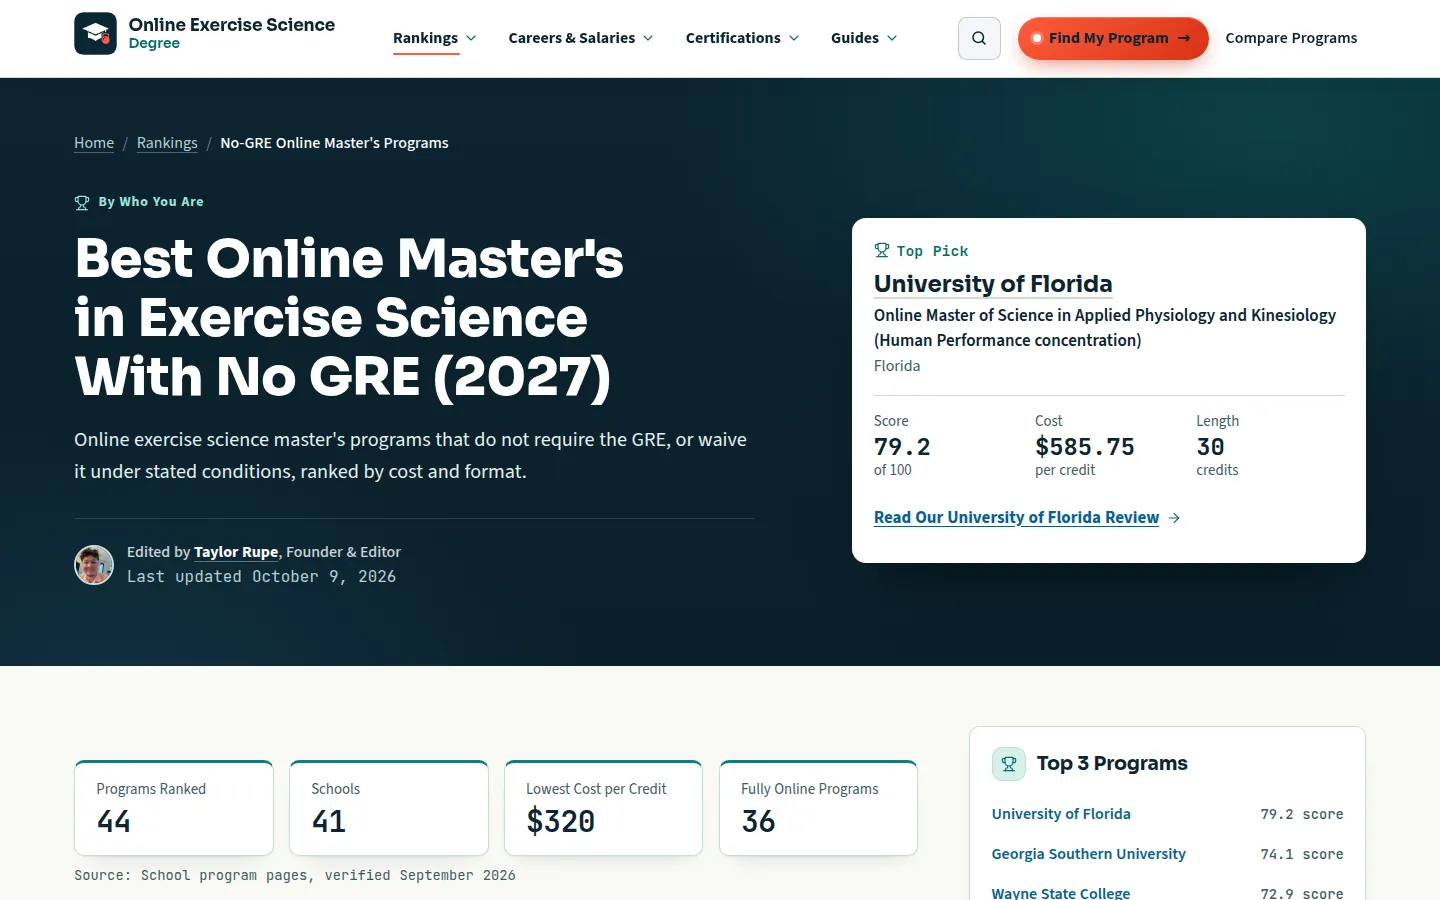Select Georgia Southern University in Top 3

[1088, 854]
